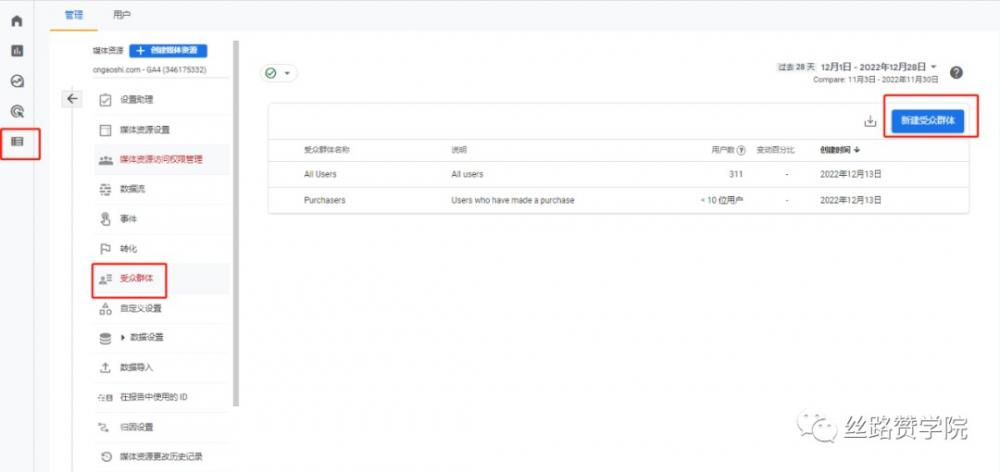
Task: Open the Home icon in sidebar
Action: 17,21
